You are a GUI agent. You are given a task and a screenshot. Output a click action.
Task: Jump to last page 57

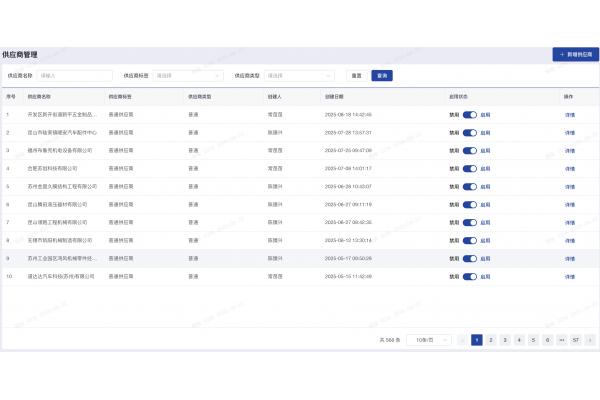(x=576, y=340)
